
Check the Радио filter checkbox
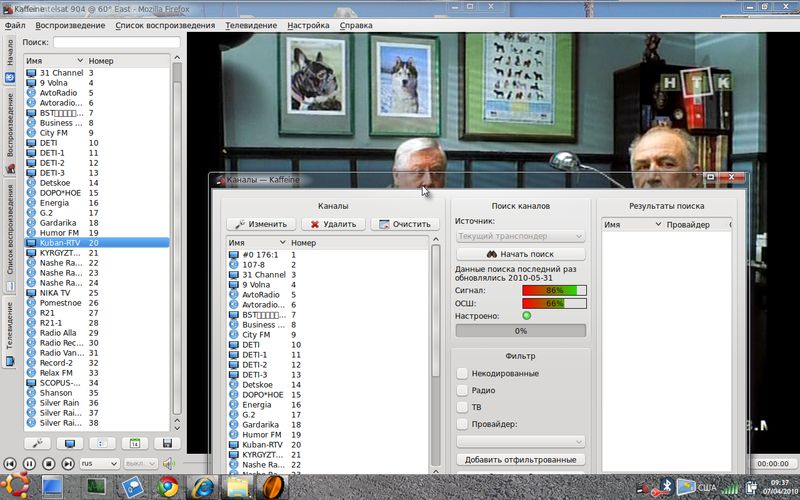coord(462,391)
